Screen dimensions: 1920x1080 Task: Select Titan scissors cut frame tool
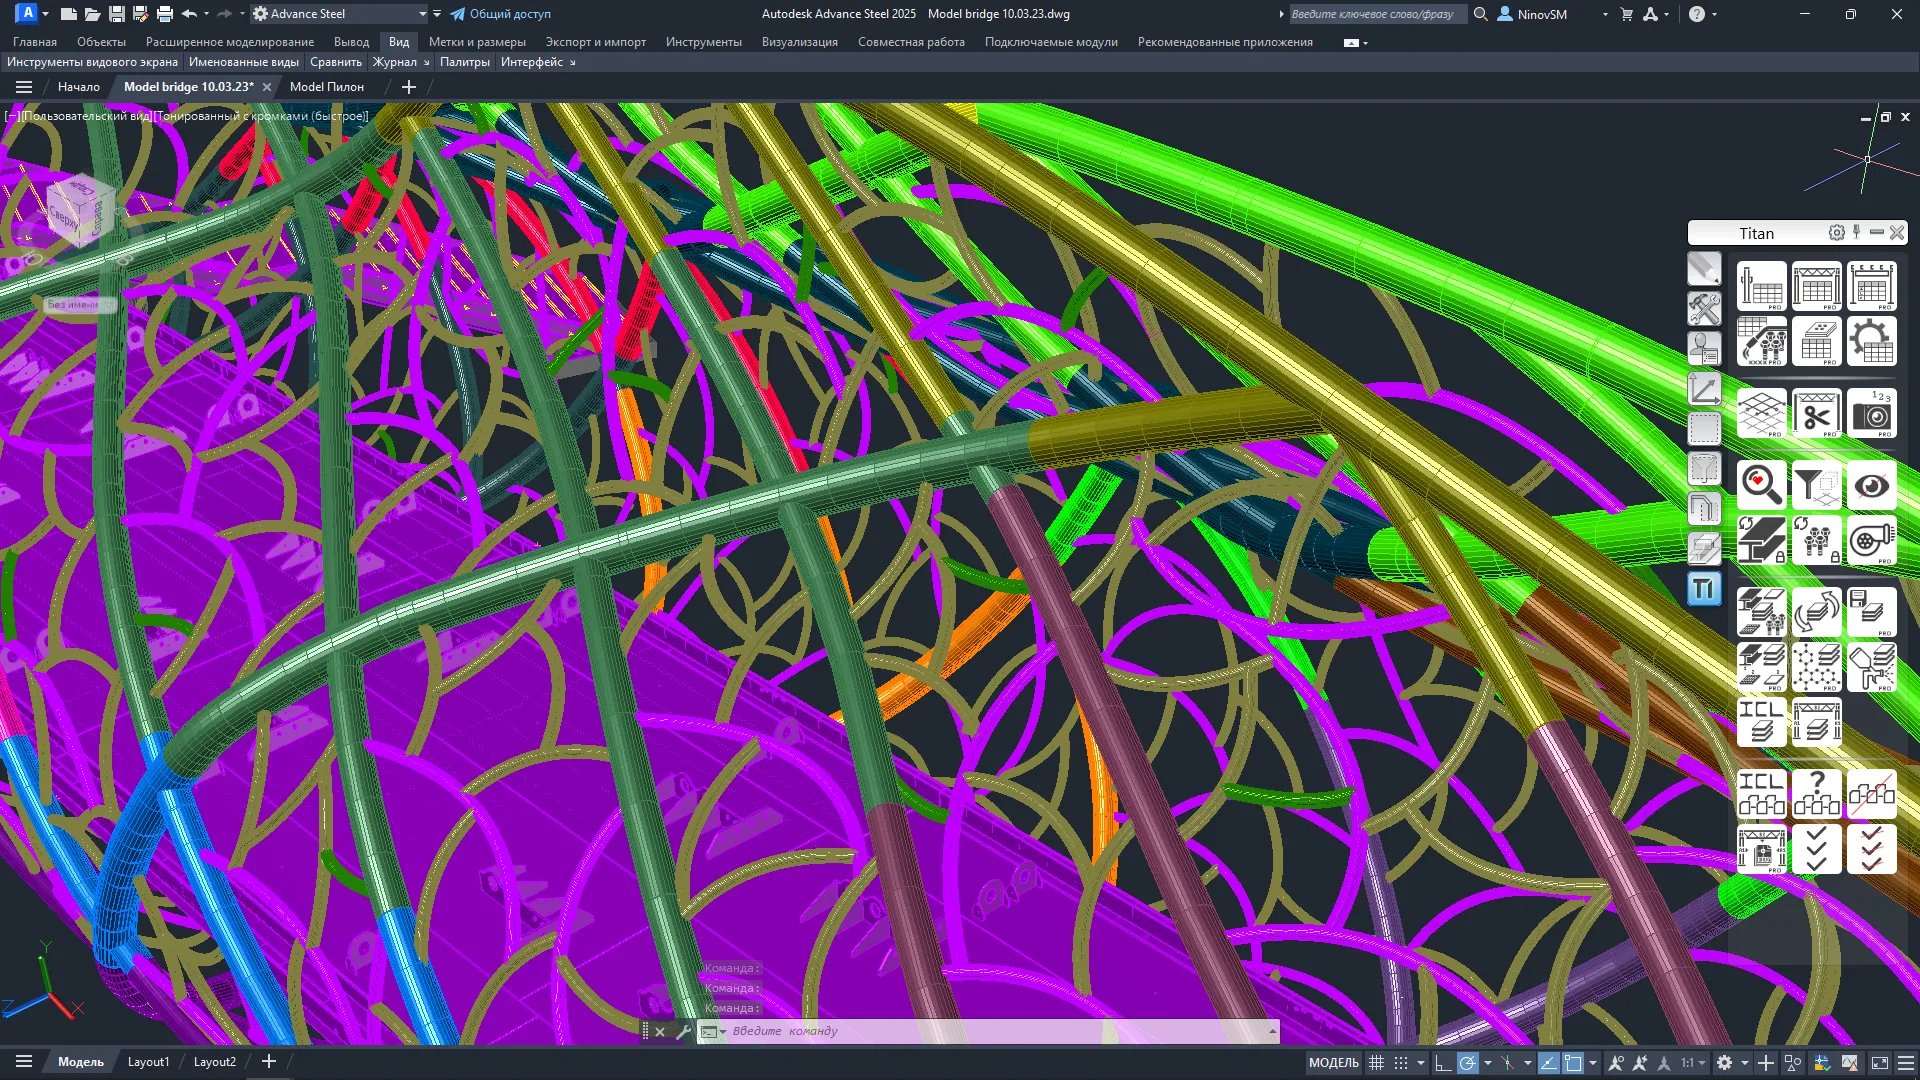tap(1816, 414)
